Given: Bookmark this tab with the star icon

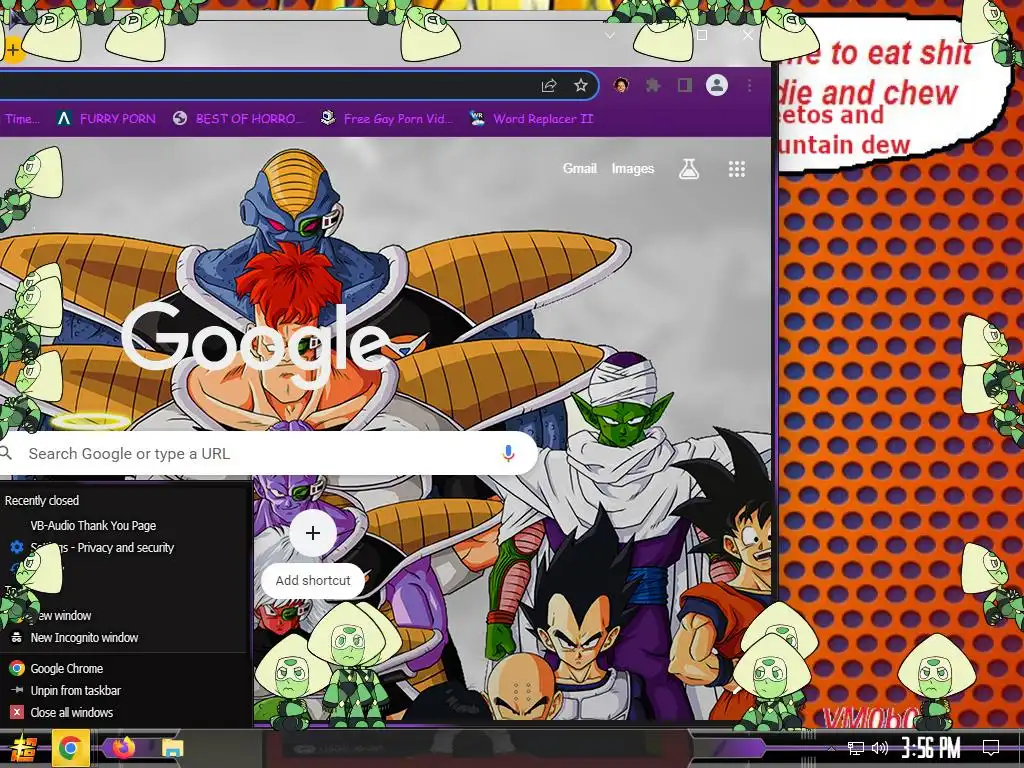Looking at the screenshot, I should click(581, 86).
